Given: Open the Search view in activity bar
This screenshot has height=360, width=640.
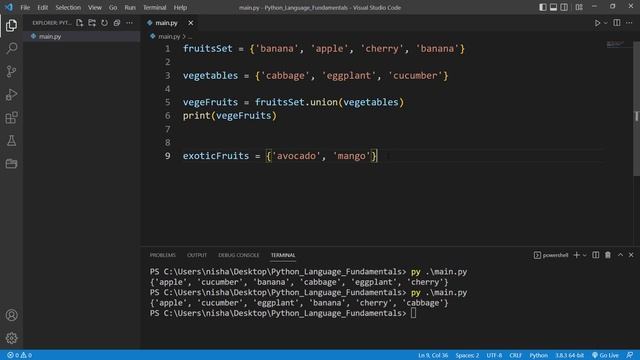Looking at the screenshot, I should [x=11, y=48].
